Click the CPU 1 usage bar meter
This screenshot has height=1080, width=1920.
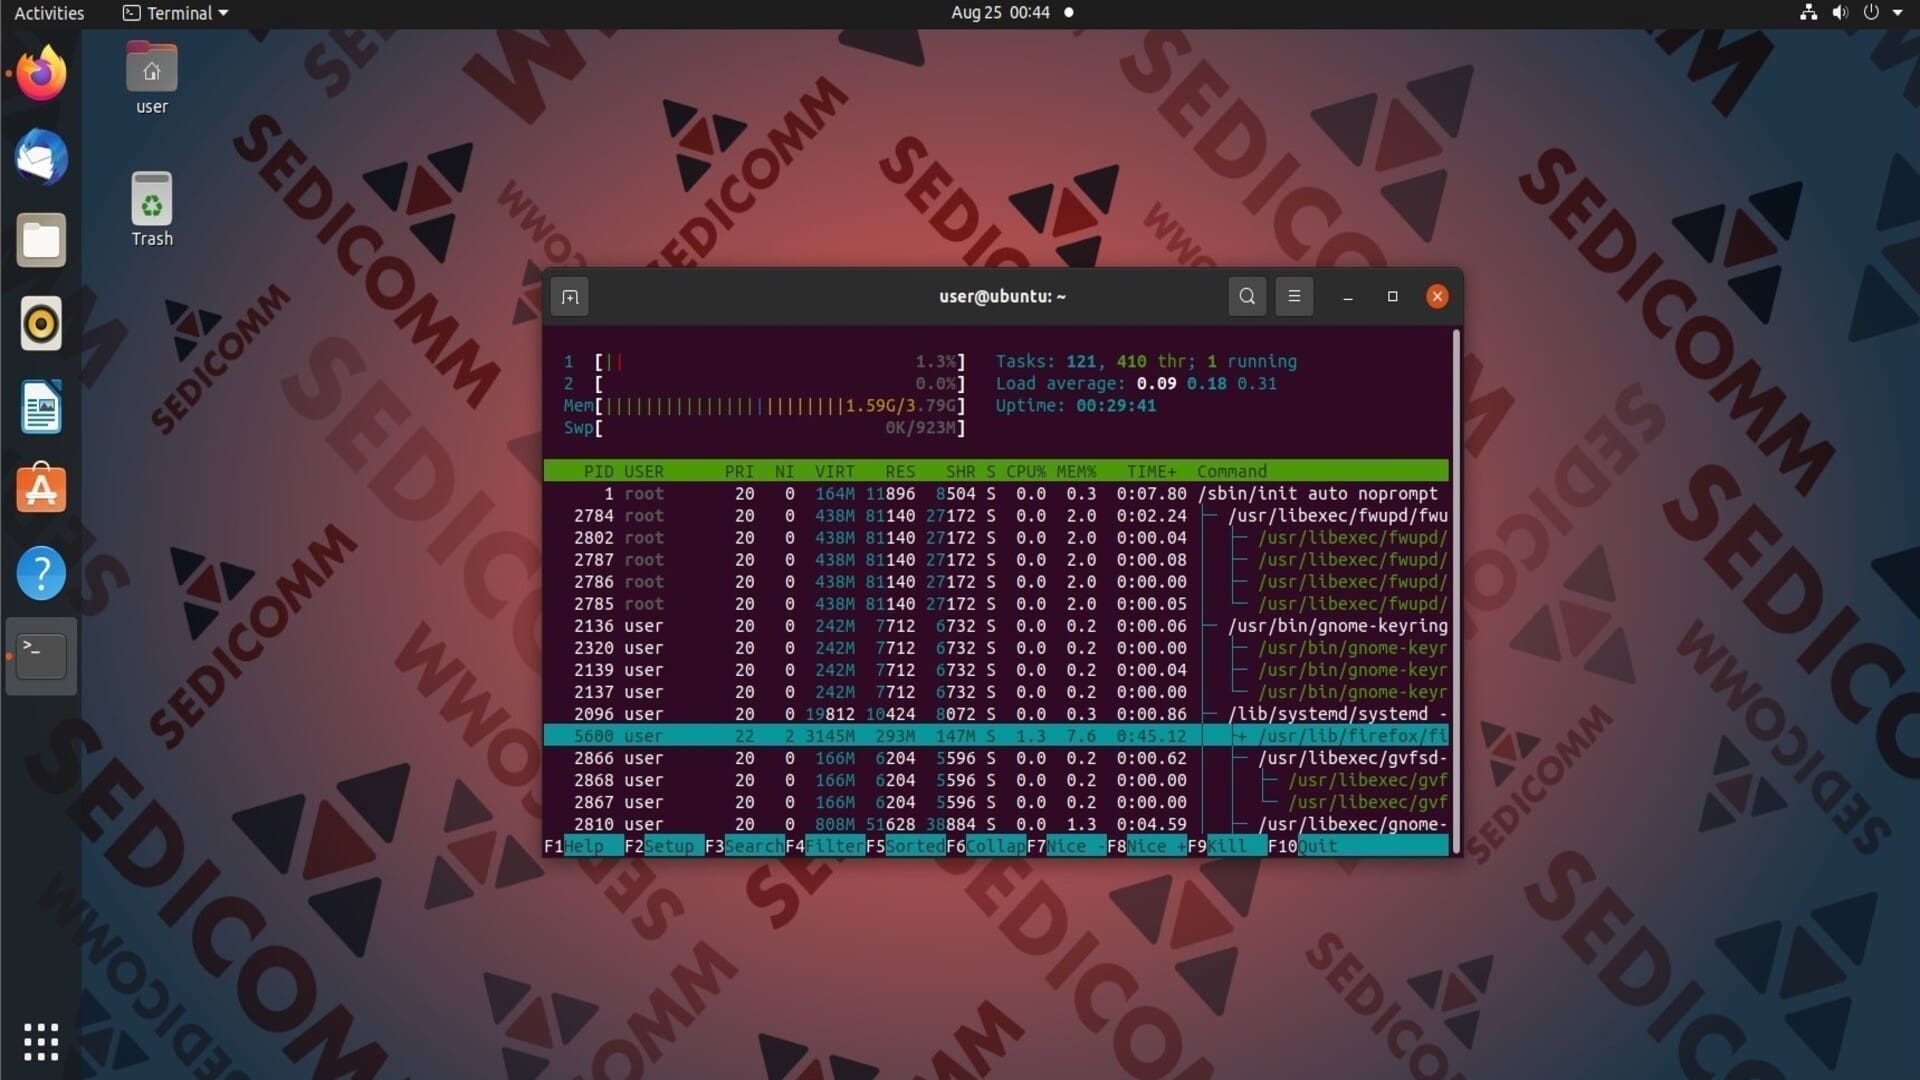click(764, 362)
